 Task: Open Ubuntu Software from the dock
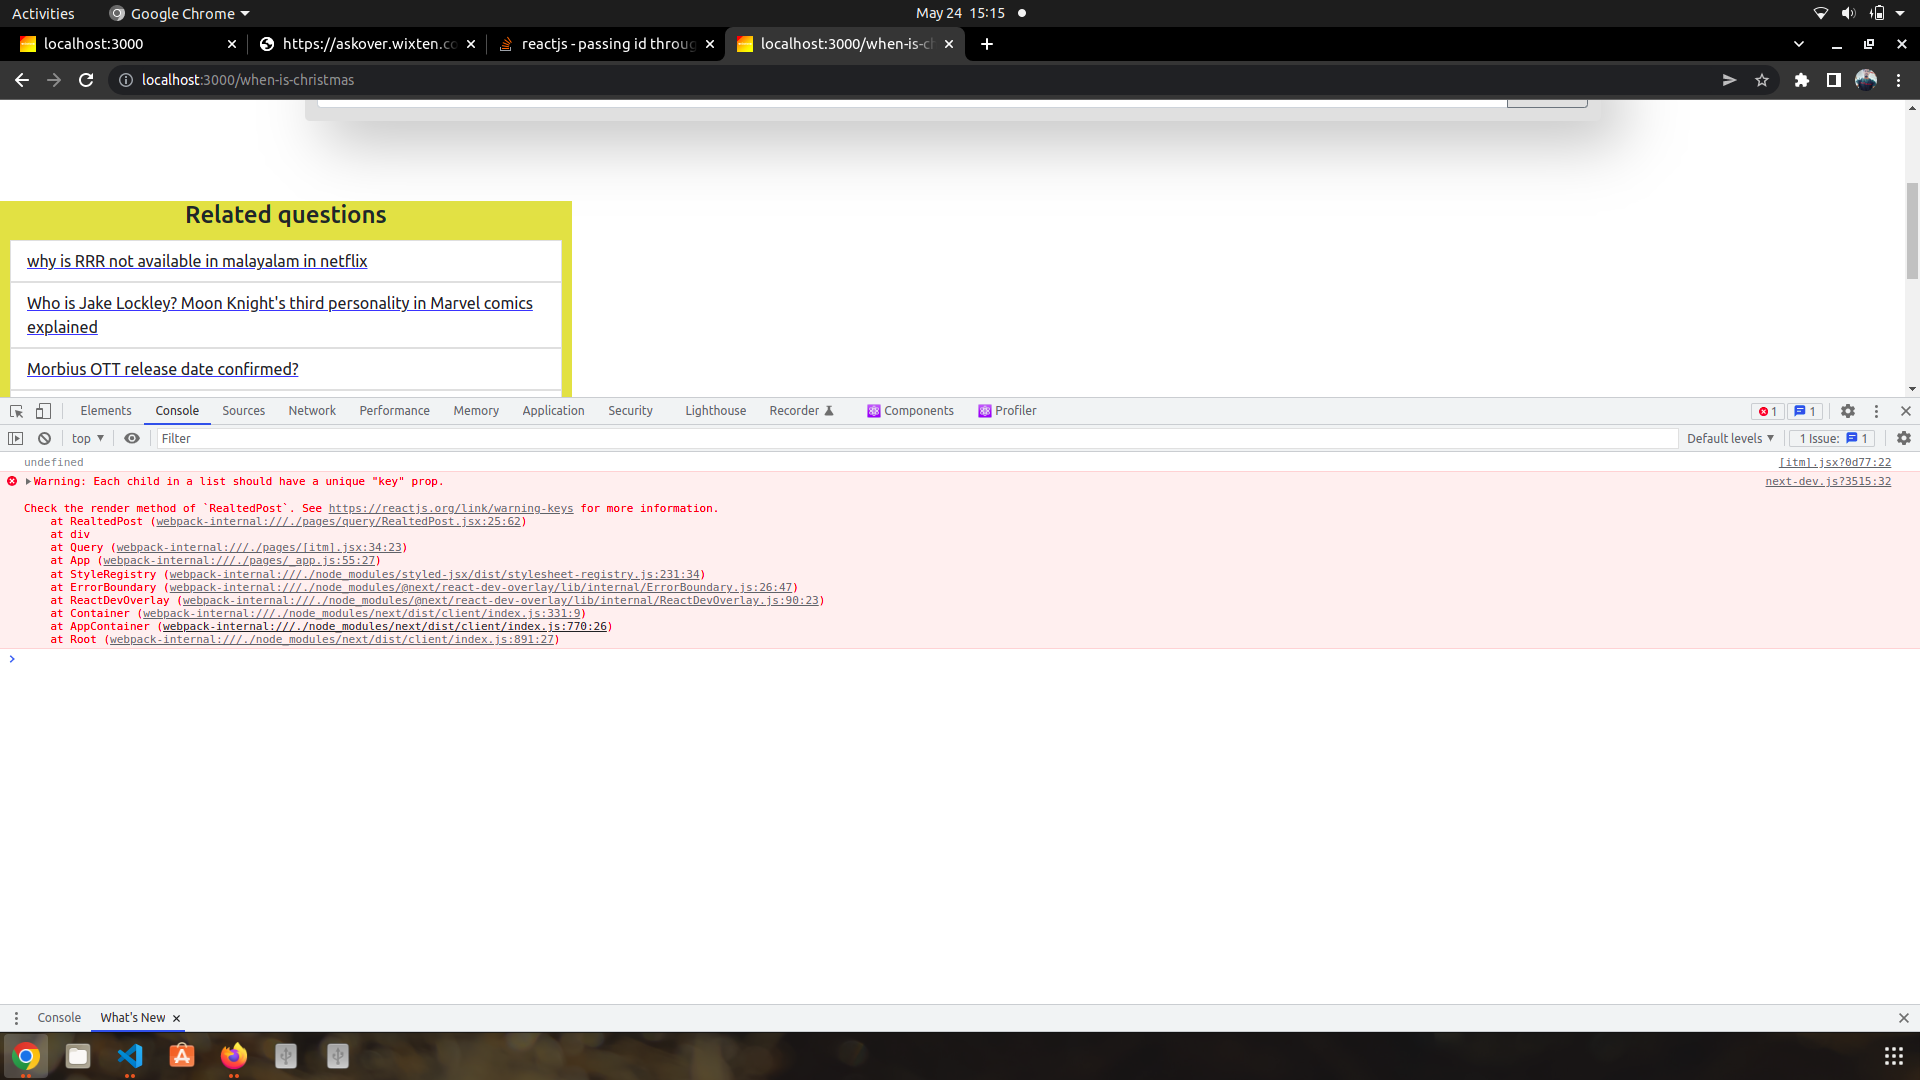pyautogui.click(x=182, y=1056)
